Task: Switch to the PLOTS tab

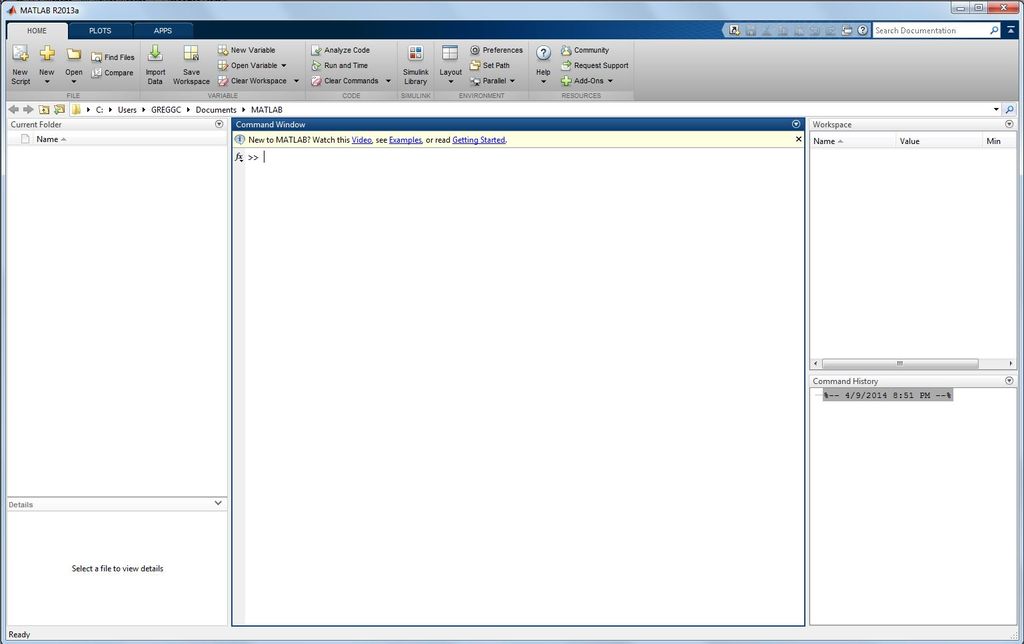Action: pos(100,31)
